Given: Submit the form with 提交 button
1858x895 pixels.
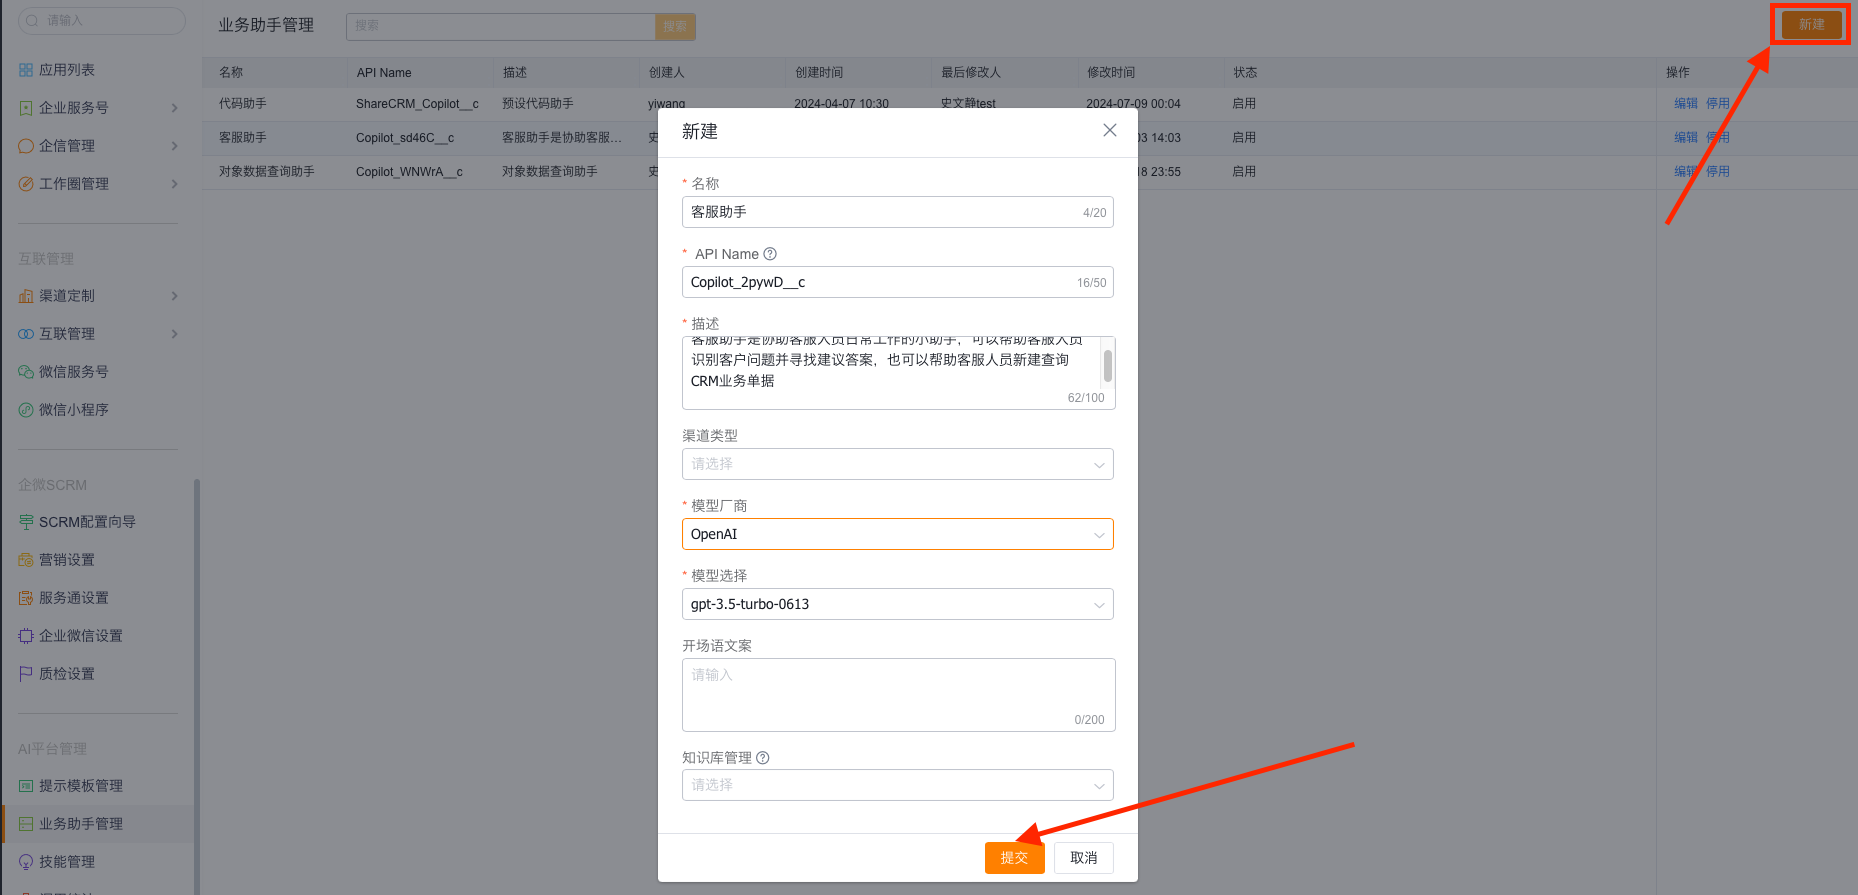Looking at the screenshot, I should 1014,858.
